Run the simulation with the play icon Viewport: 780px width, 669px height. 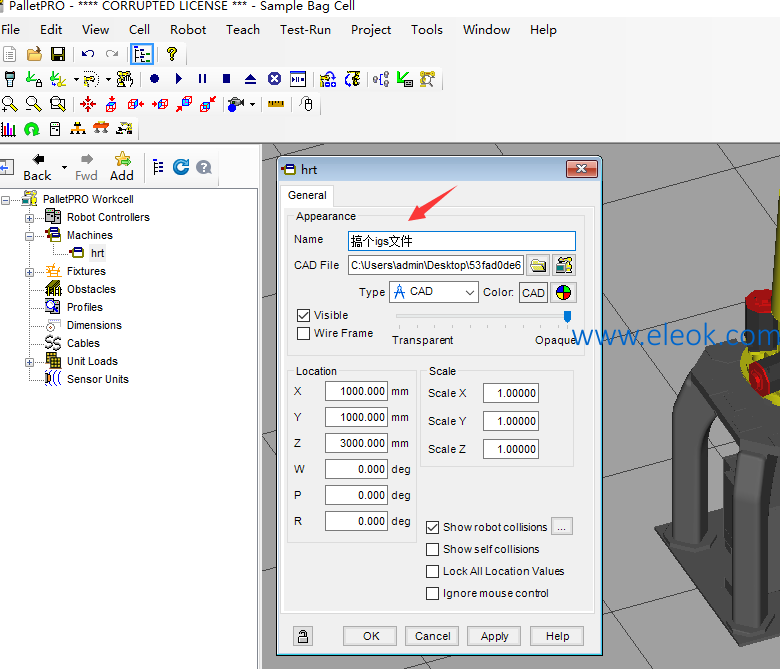pos(179,79)
